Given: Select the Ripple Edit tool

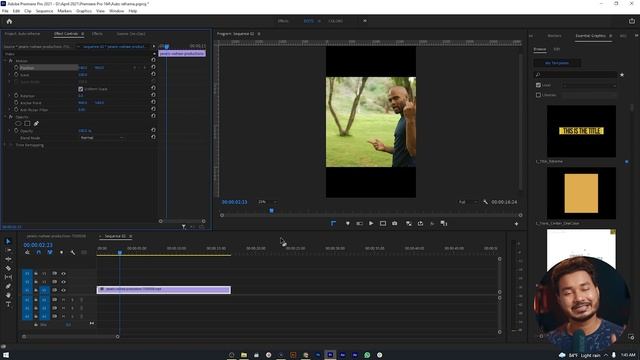Looking at the screenshot, I should (x=8, y=259).
